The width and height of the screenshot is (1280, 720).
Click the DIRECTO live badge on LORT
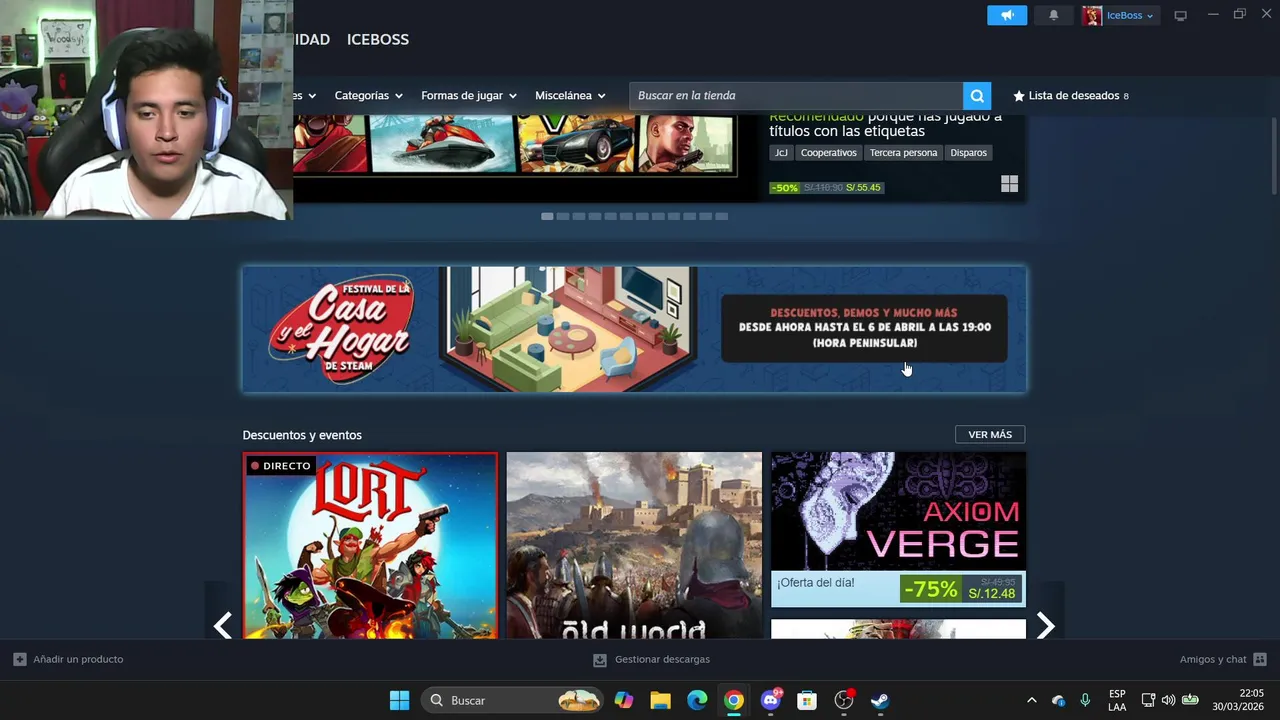(280, 466)
